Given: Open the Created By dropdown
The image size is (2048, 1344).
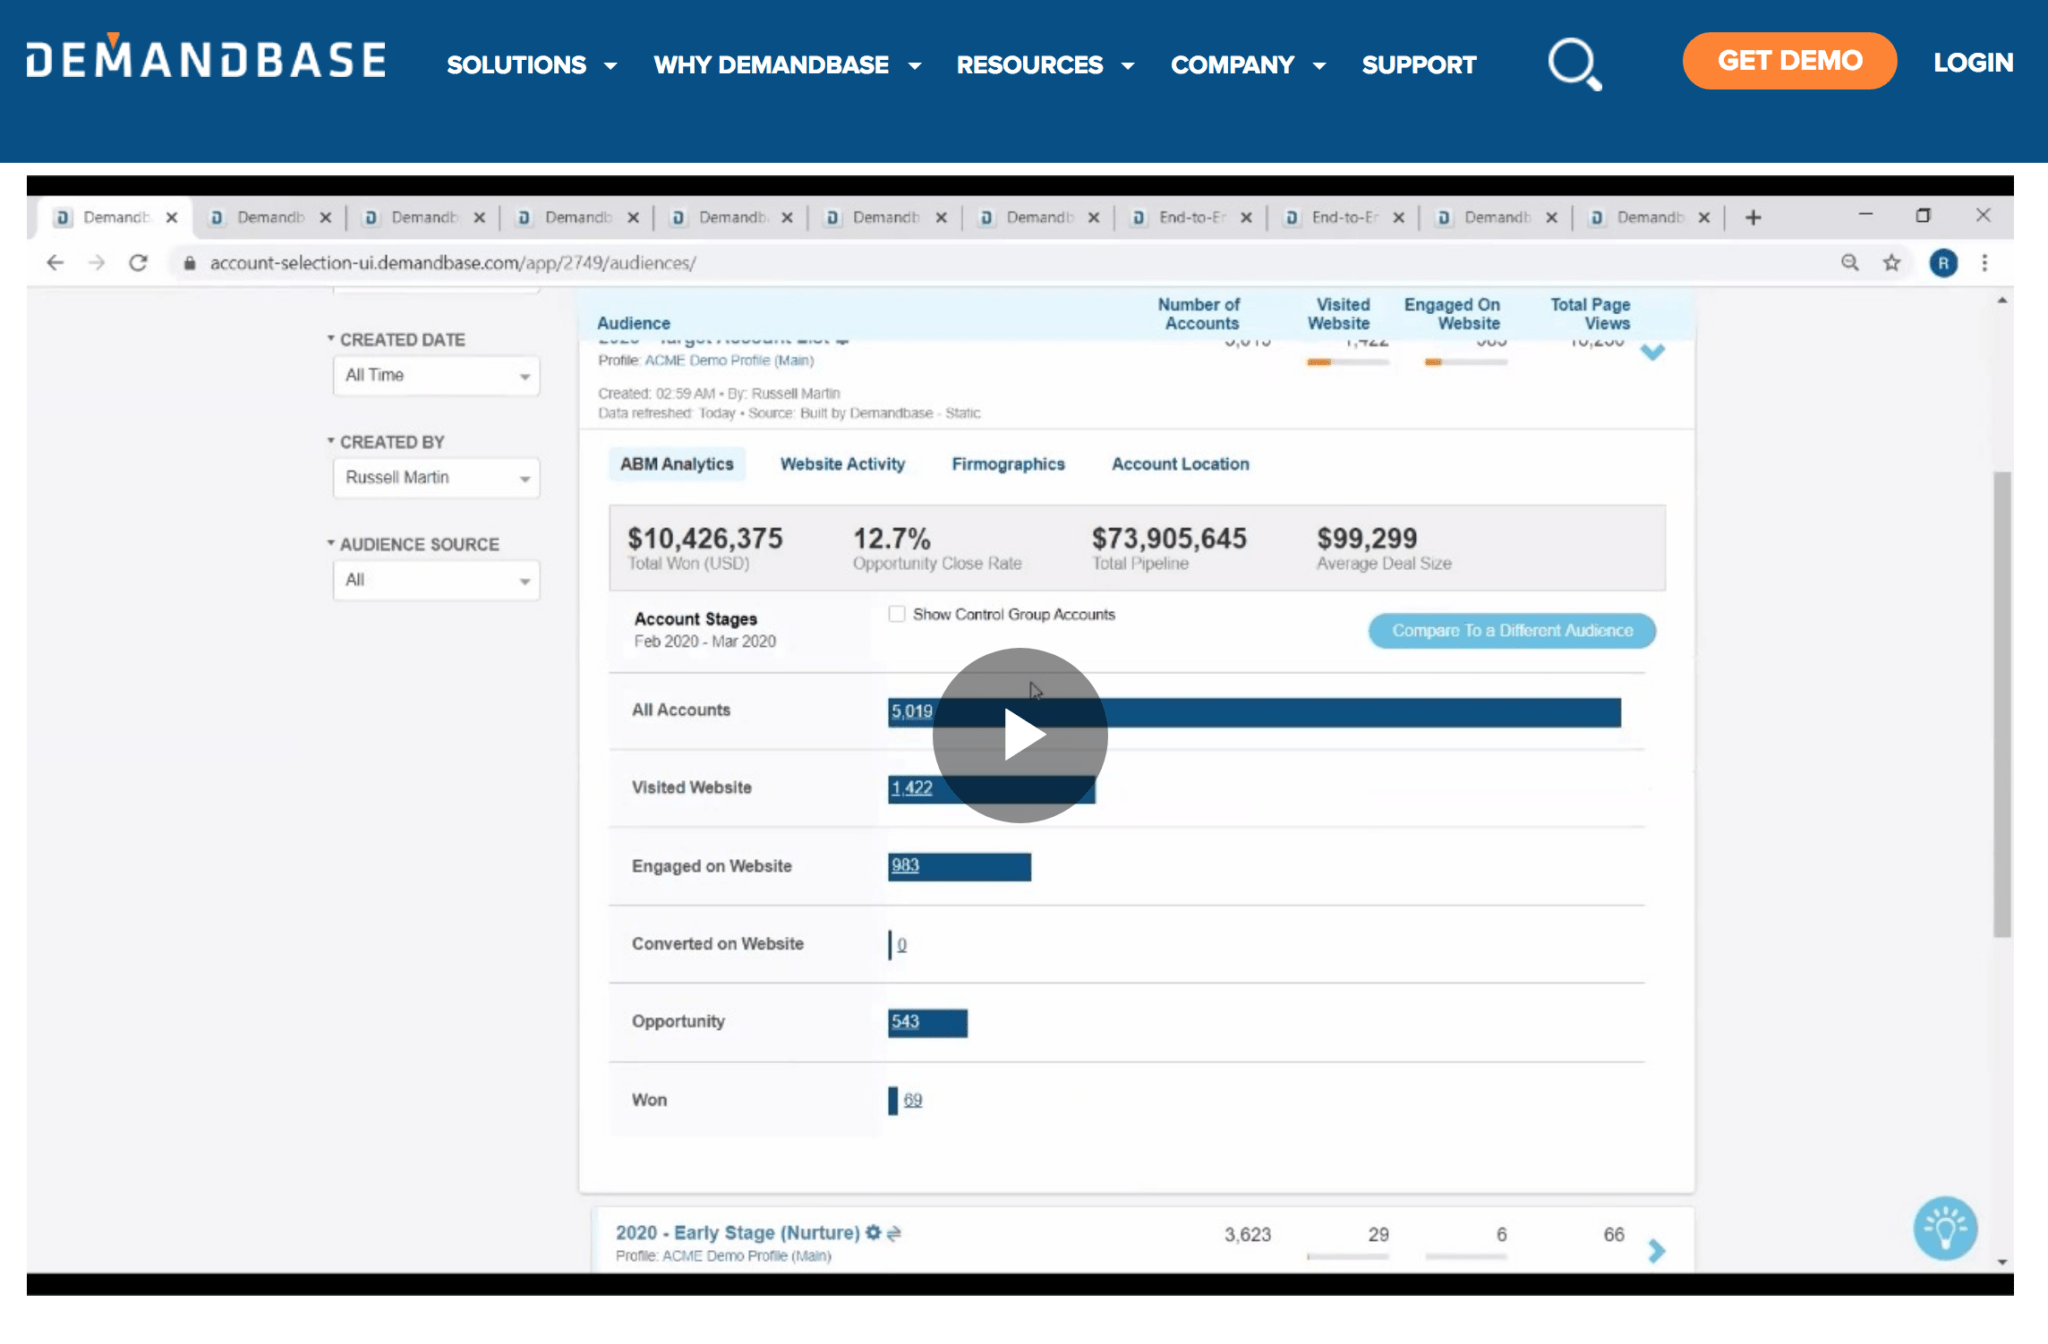Looking at the screenshot, I should 436,478.
